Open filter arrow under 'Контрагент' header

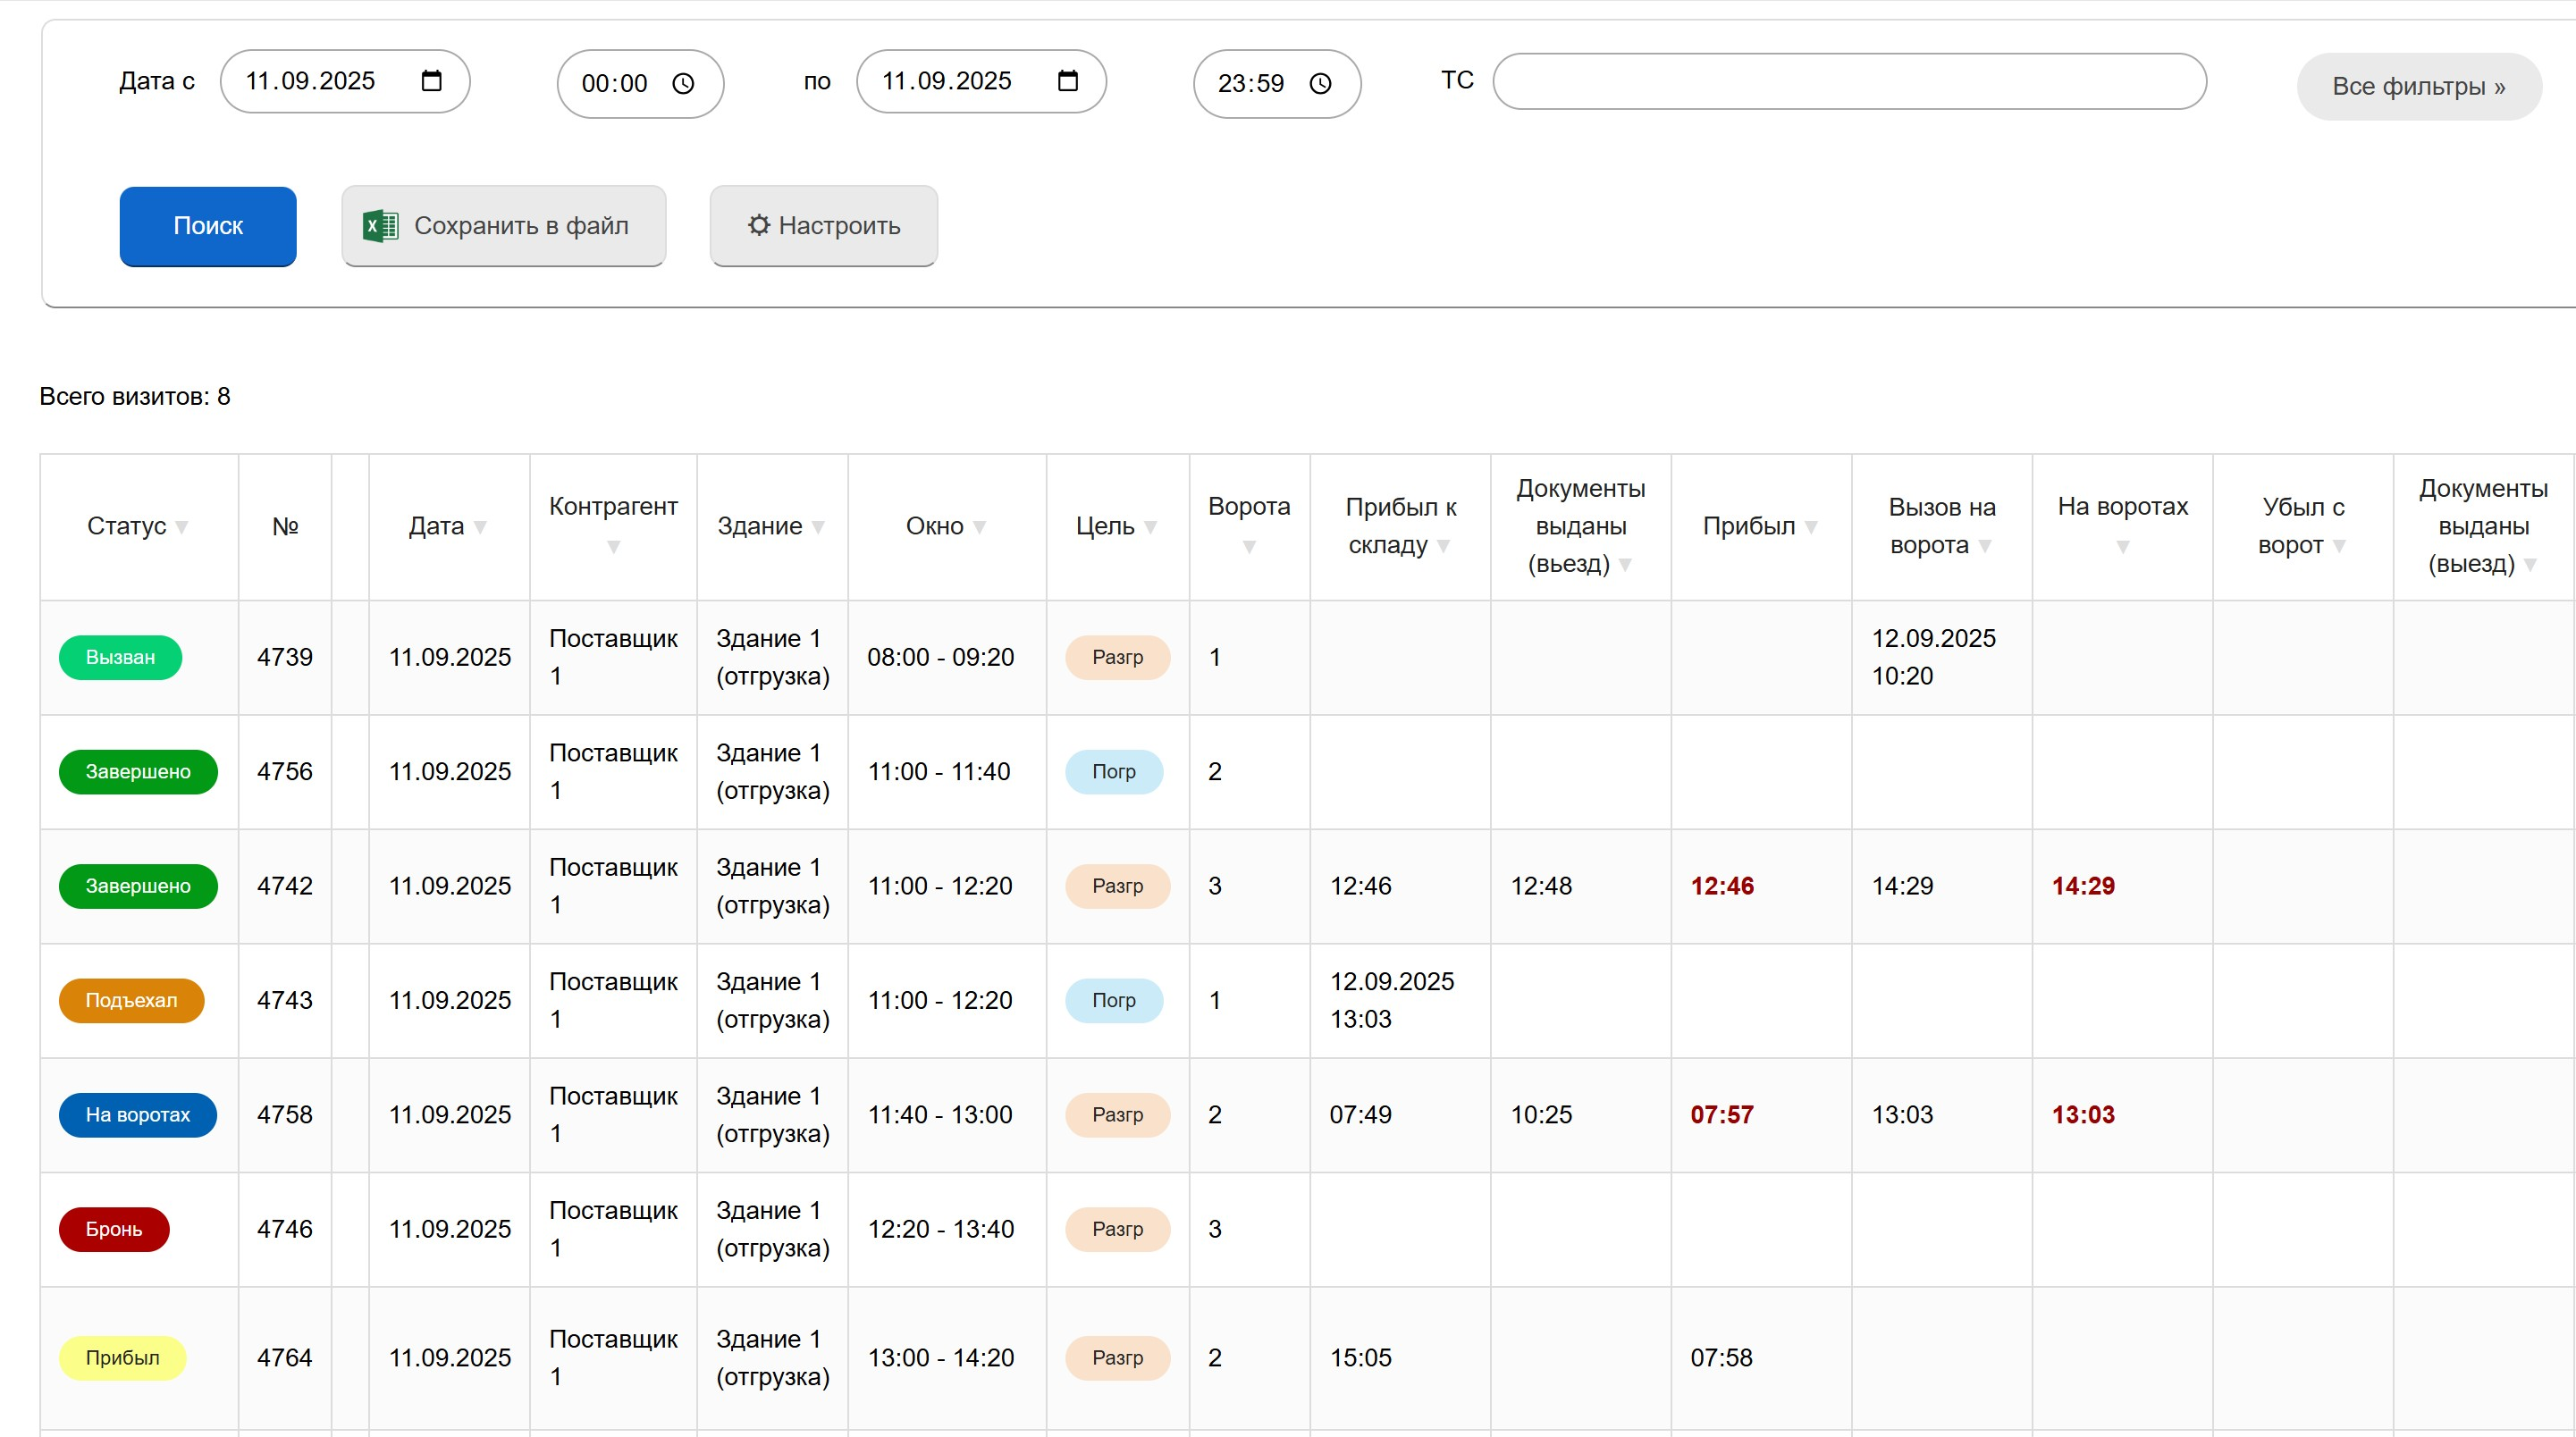point(613,547)
